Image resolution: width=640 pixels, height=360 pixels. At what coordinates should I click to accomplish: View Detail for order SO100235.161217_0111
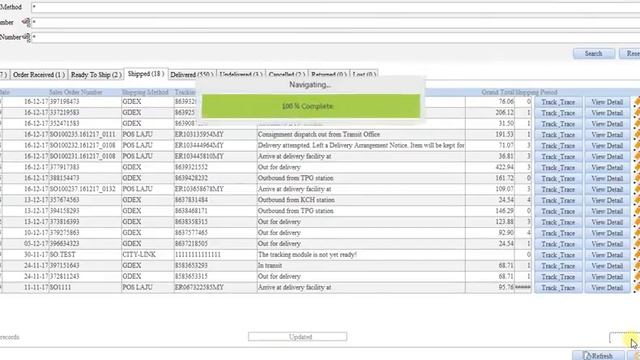pos(607,135)
